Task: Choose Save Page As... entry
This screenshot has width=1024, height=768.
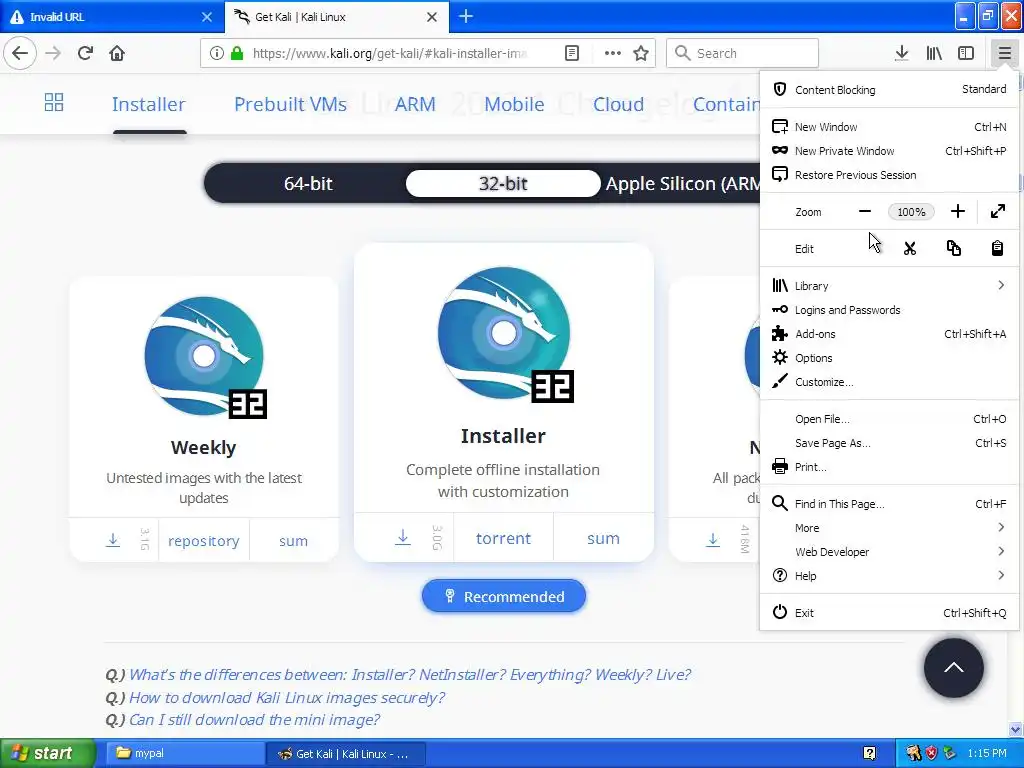Action: click(x=889, y=443)
